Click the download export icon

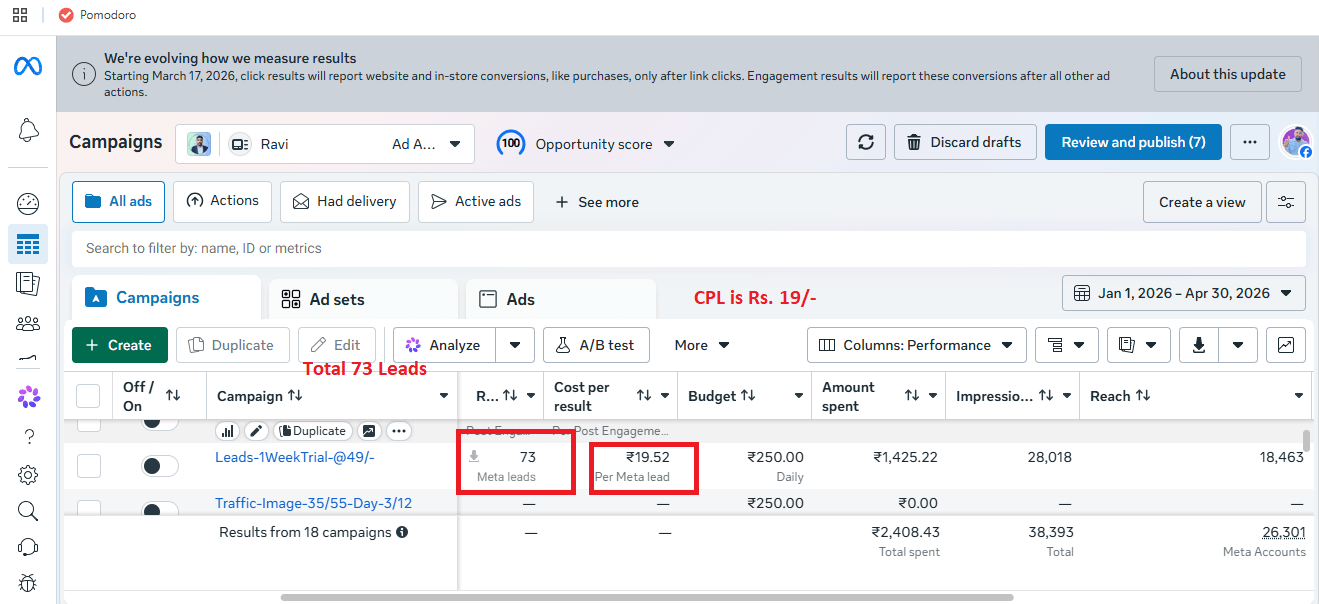coord(1199,345)
